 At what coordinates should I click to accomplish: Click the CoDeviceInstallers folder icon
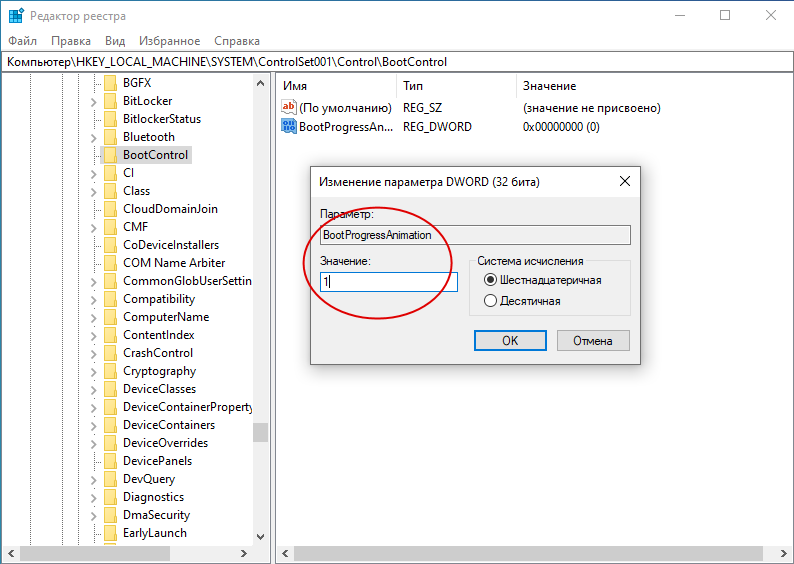[110, 245]
